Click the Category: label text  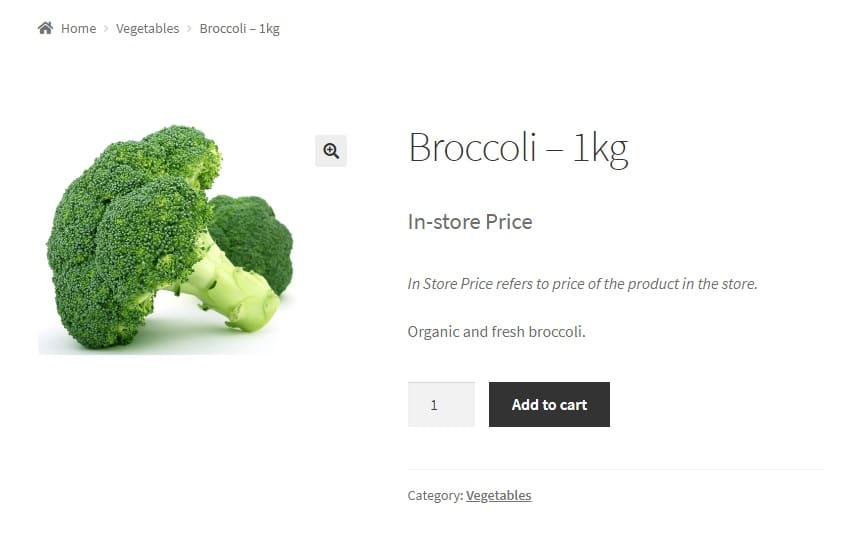[435, 495]
